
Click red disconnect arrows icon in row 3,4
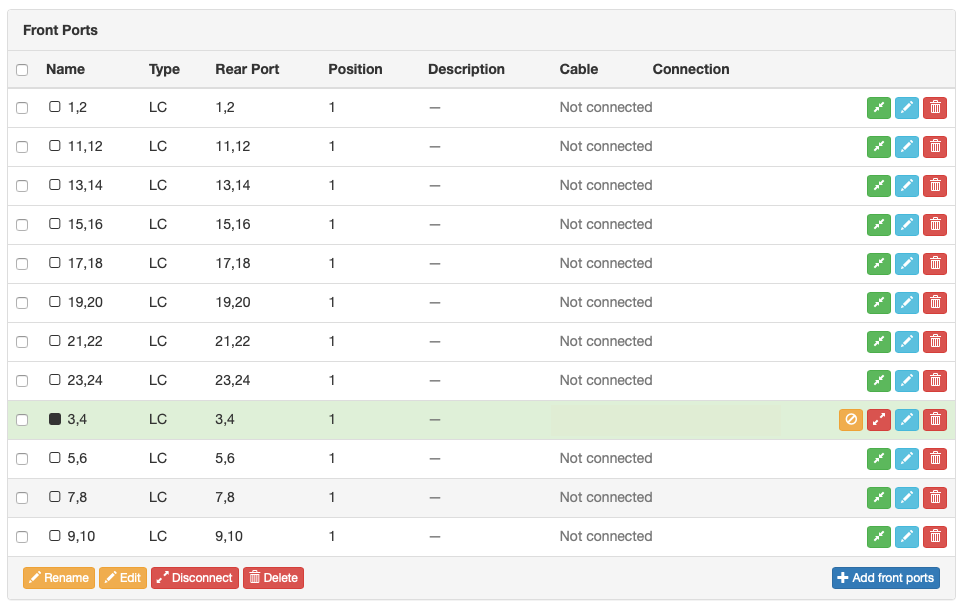coord(879,420)
